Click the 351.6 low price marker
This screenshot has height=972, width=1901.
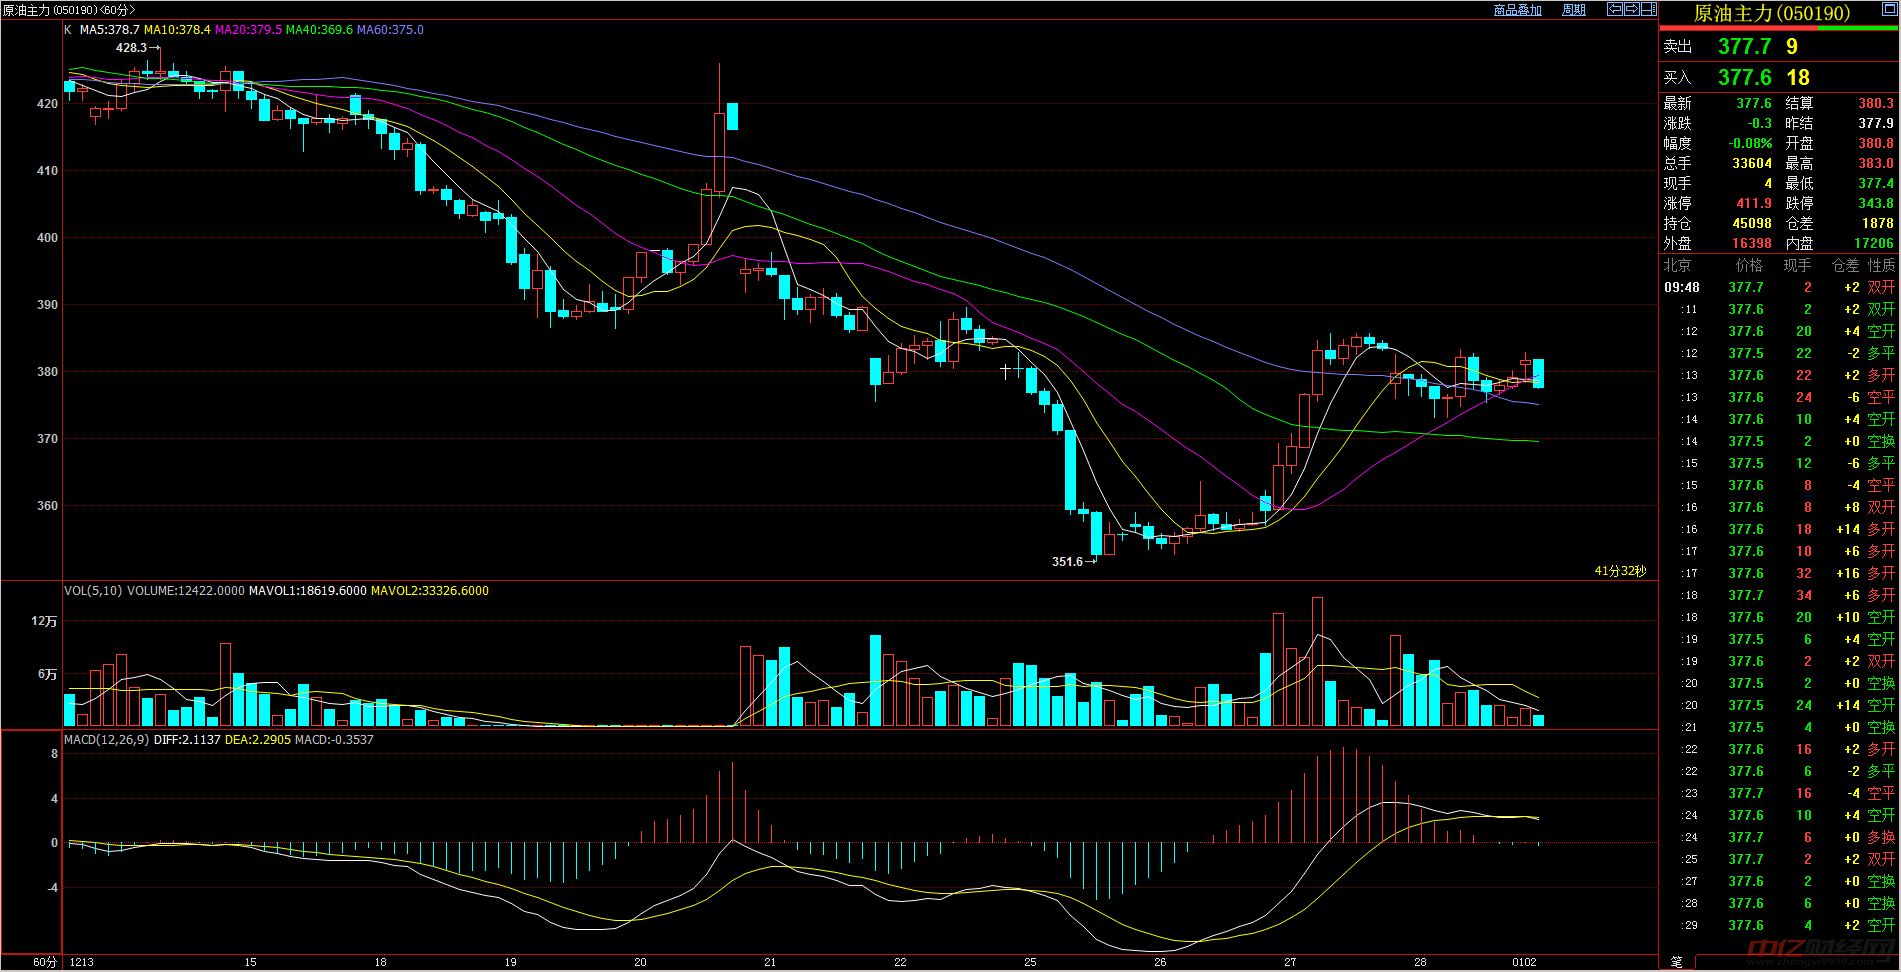1067,562
